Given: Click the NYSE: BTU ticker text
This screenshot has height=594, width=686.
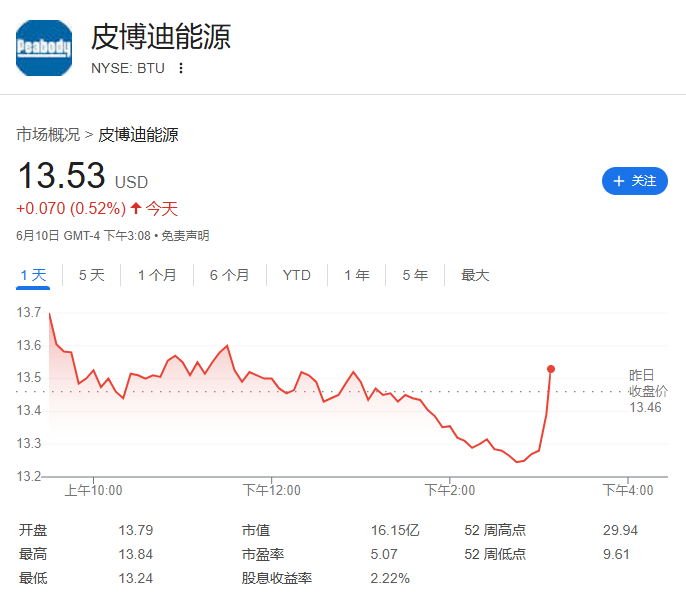Looking at the screenshot, I should (x=128, y=68).
